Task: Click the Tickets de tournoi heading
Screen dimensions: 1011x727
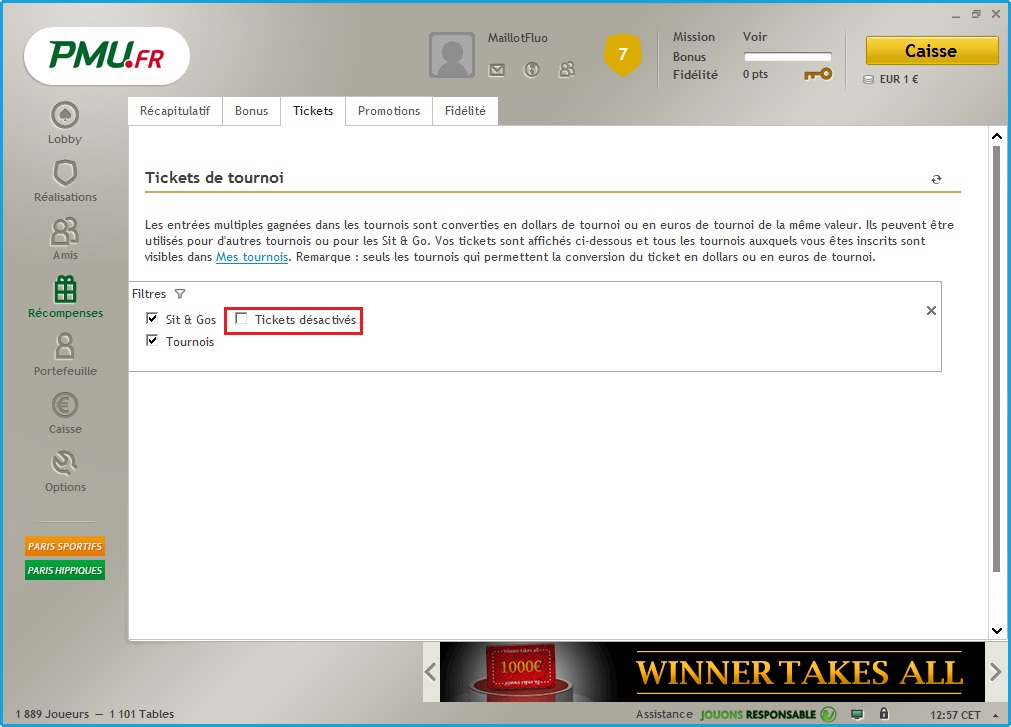Action: [x=214, y=178]
